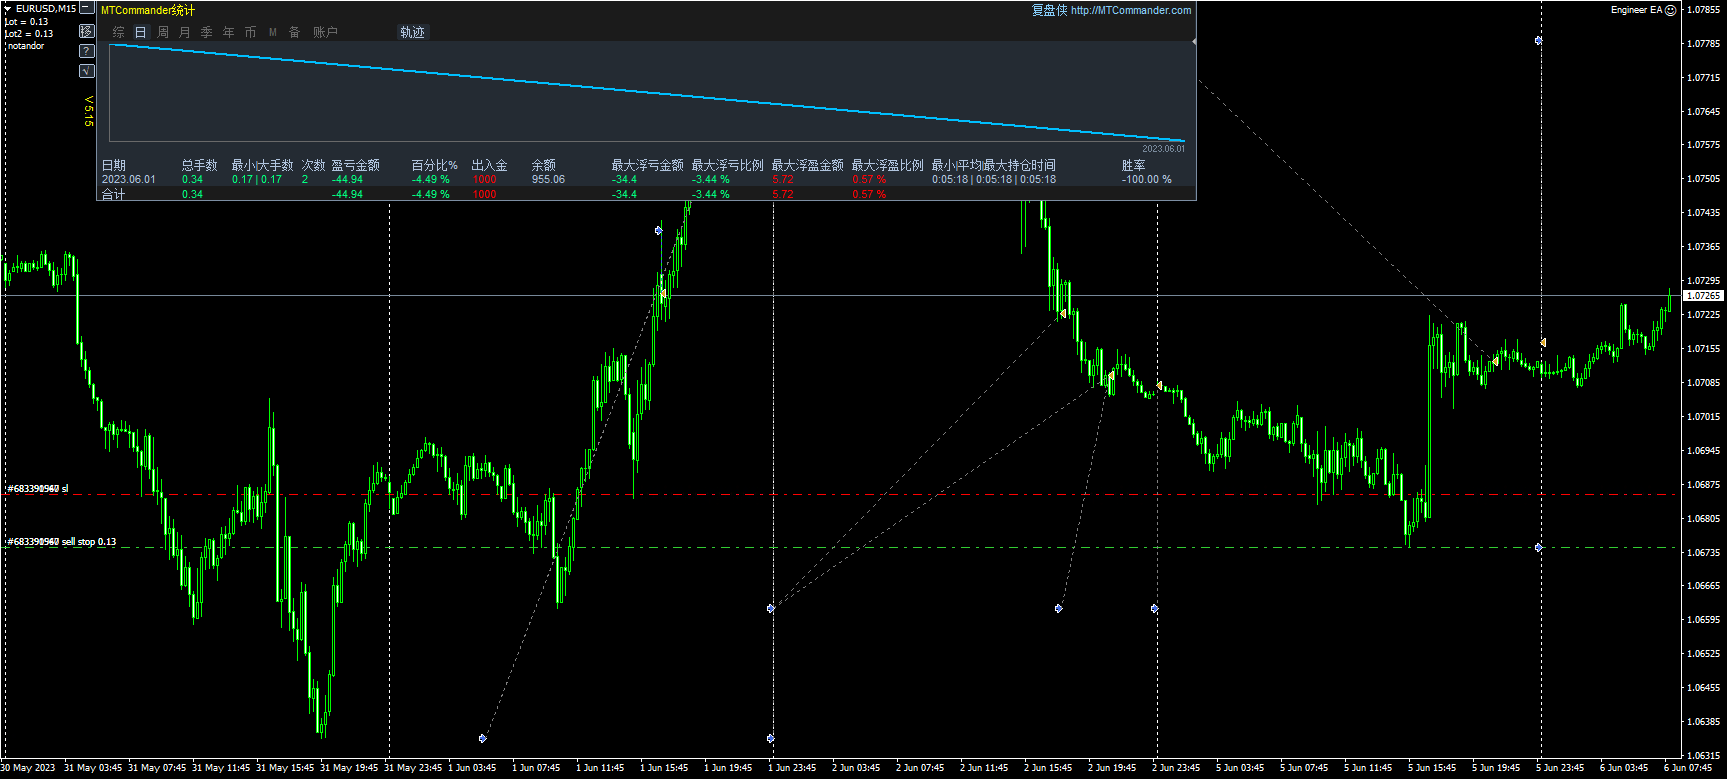Click the 百分比% column header
The width and height of the screenshot is (1727, 779).
click(435, 165)
